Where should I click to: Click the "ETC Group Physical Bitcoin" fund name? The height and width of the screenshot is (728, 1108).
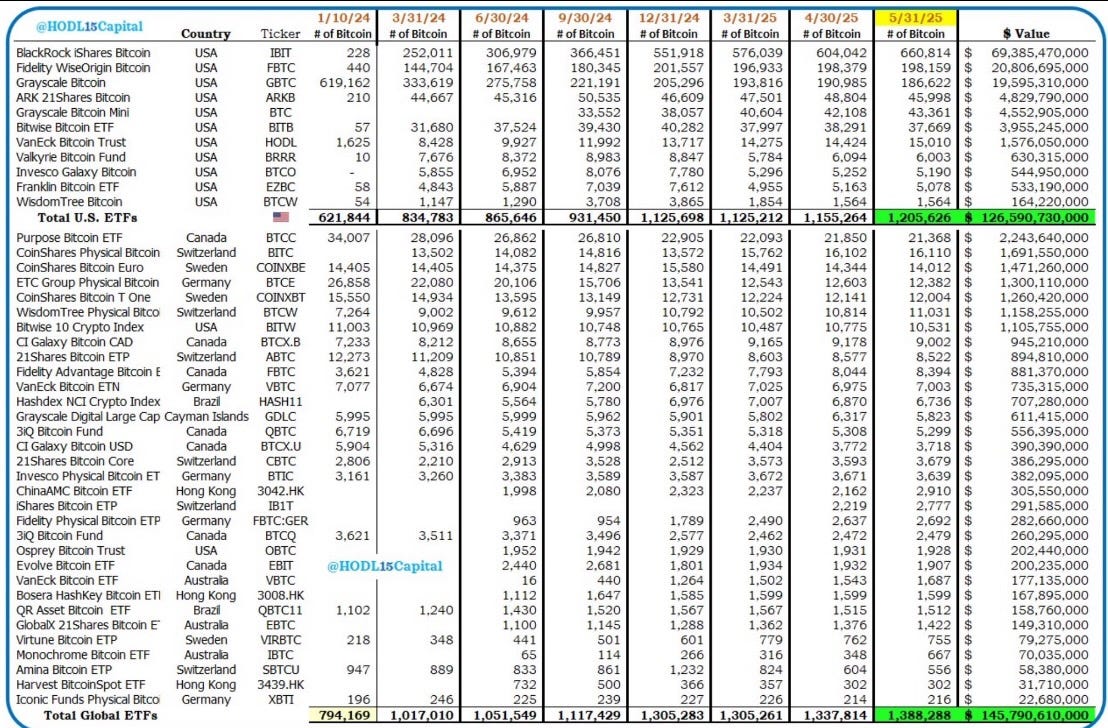pyautogui.click(x=88, y=283)
